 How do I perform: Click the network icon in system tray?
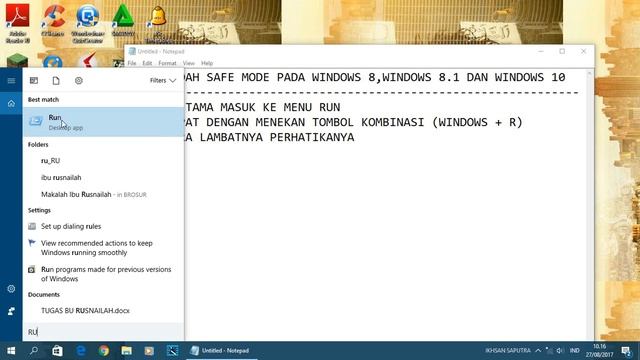pos(550,351)
